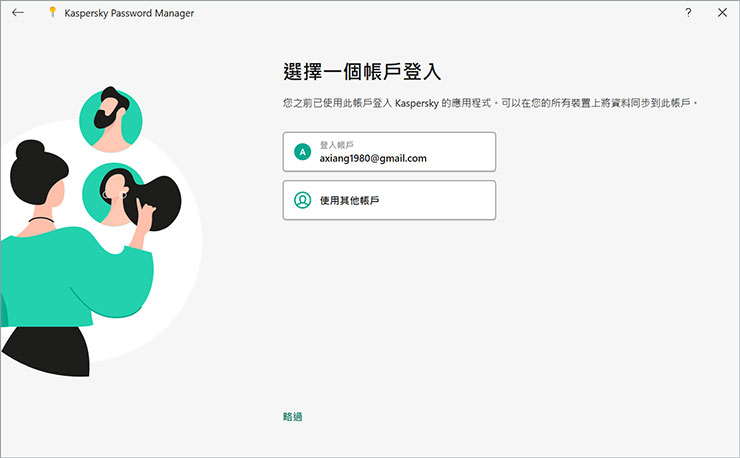
Task: Click the green A avatar icon
Action: 303,152
